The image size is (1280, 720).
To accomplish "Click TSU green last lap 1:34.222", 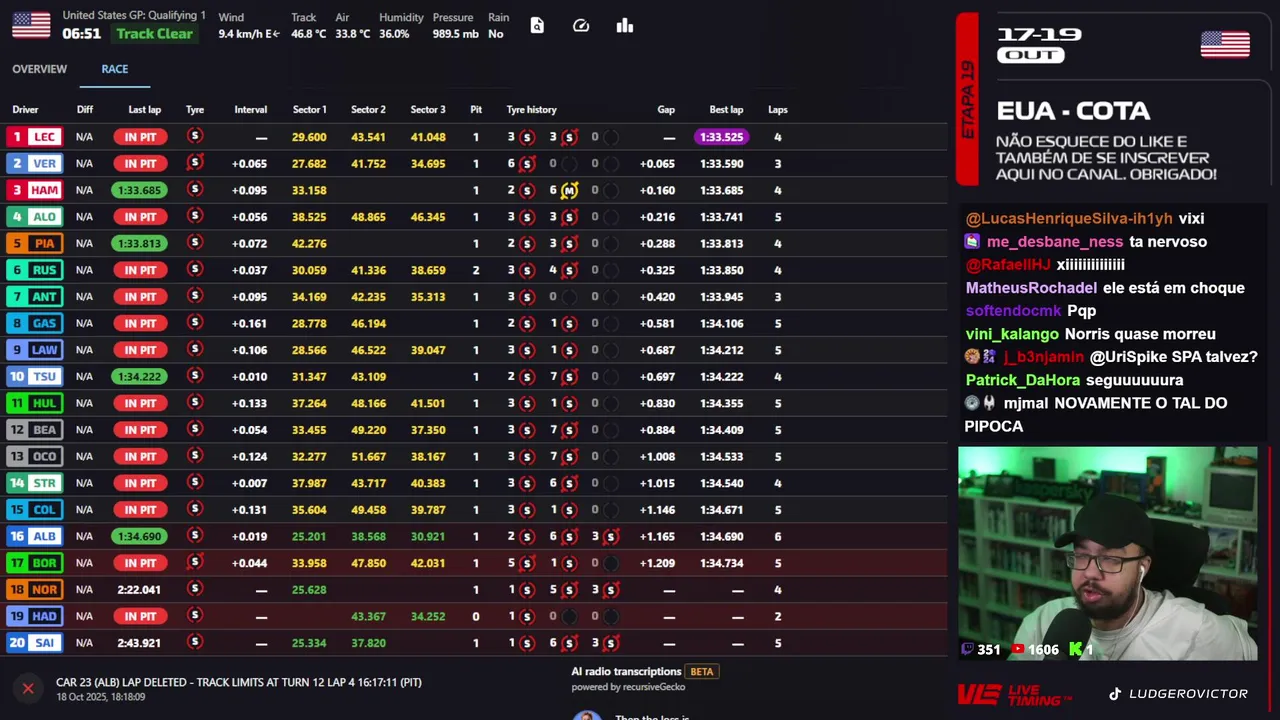I will [x=139, y=376].
